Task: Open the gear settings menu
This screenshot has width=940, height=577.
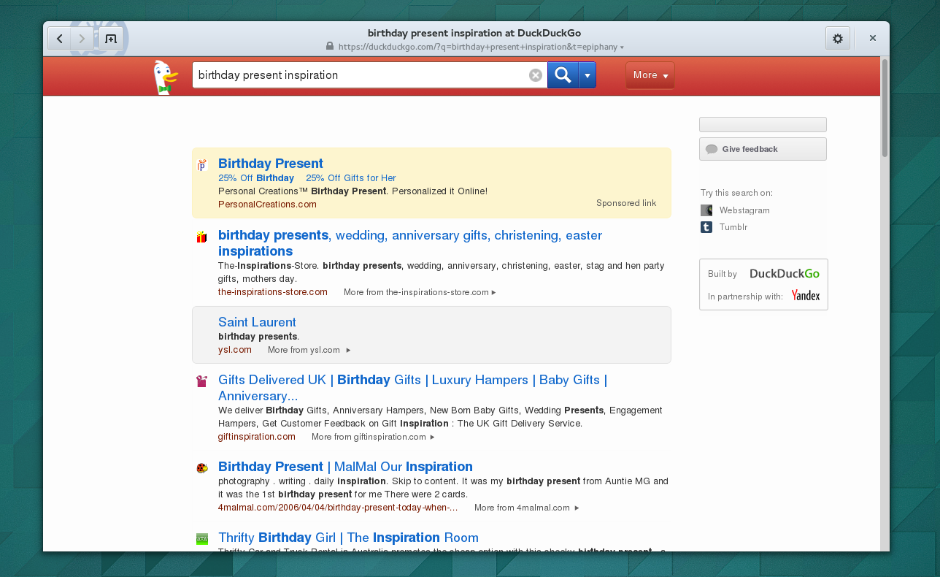Action: point(837,39)
